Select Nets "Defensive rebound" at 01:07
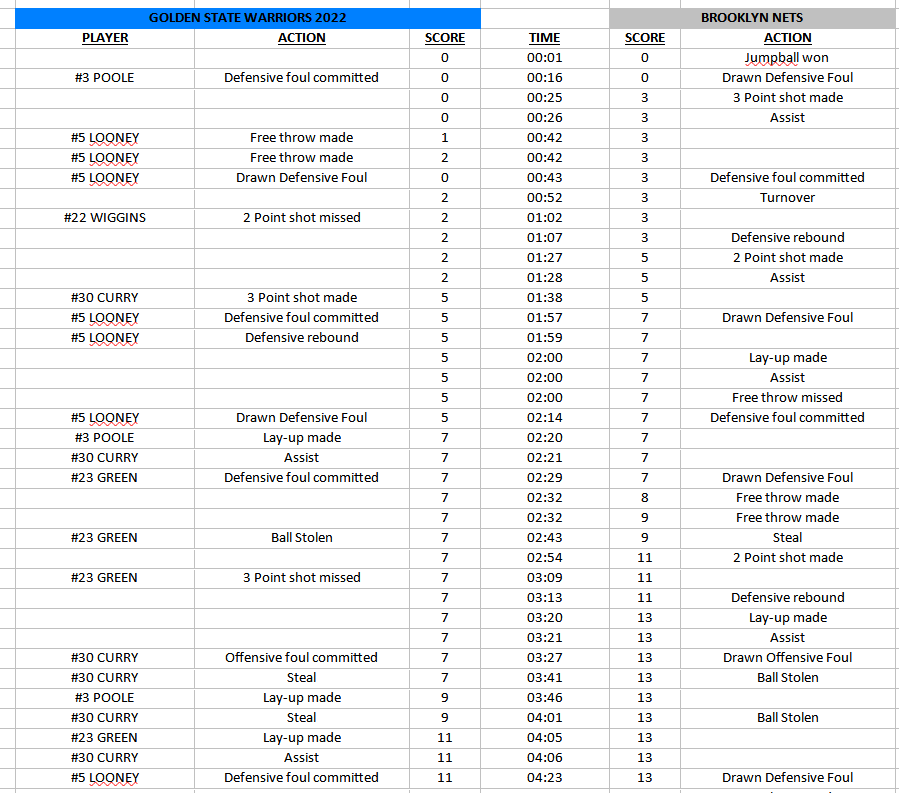This screenshot has width=899, height=793. click(788, 238)
